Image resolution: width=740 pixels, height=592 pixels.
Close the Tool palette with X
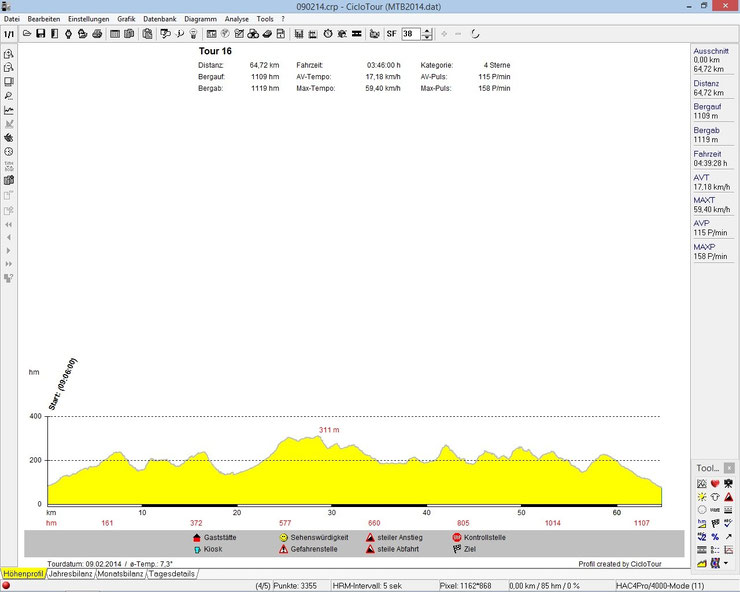click(x=729, y=468)
